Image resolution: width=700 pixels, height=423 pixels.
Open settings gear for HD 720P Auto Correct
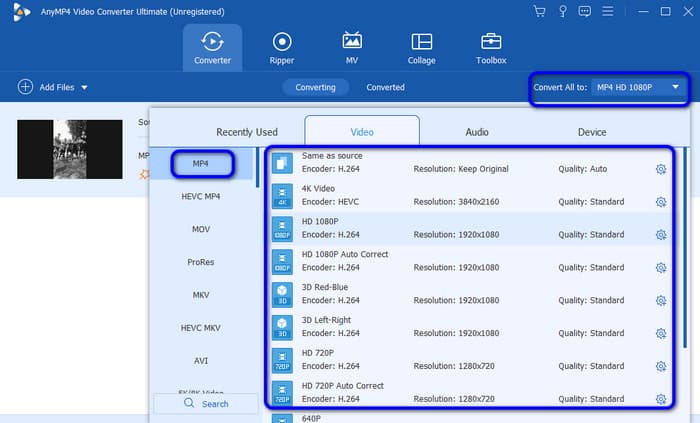[661, 399]
